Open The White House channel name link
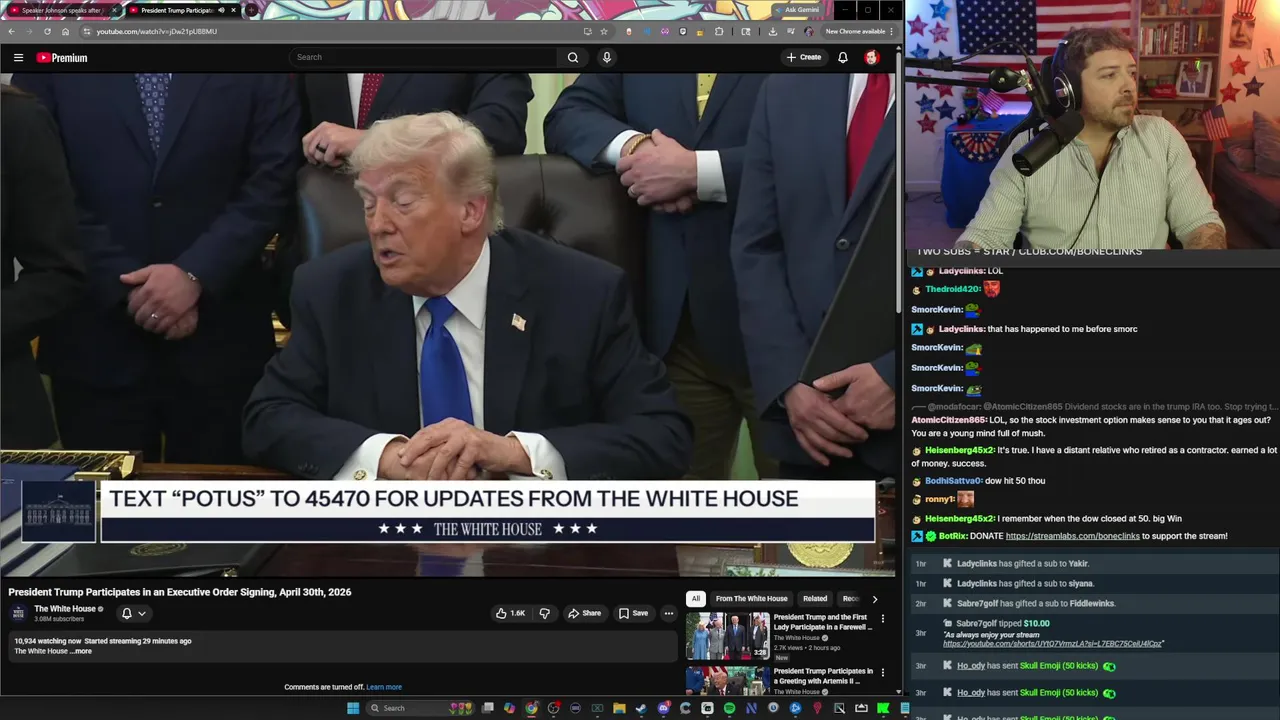Viewport: 1280px width, 720px height. pos(65,608)
